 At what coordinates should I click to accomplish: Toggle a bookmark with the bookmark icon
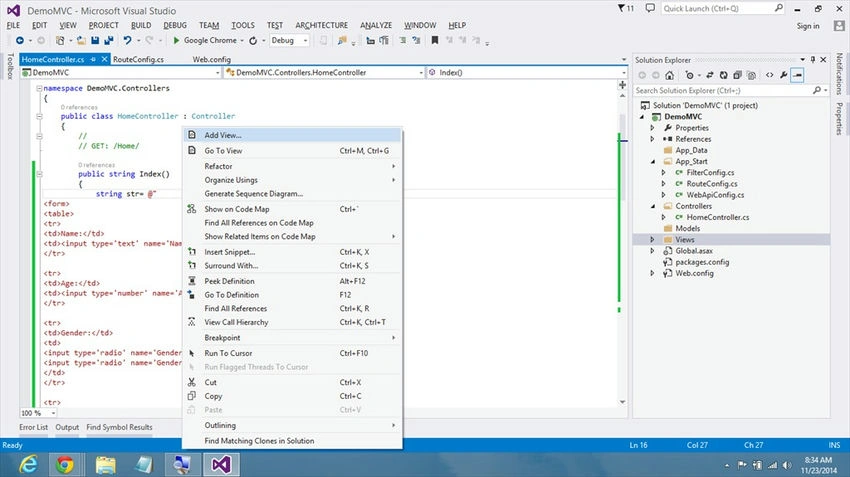[x=435, y=41]
